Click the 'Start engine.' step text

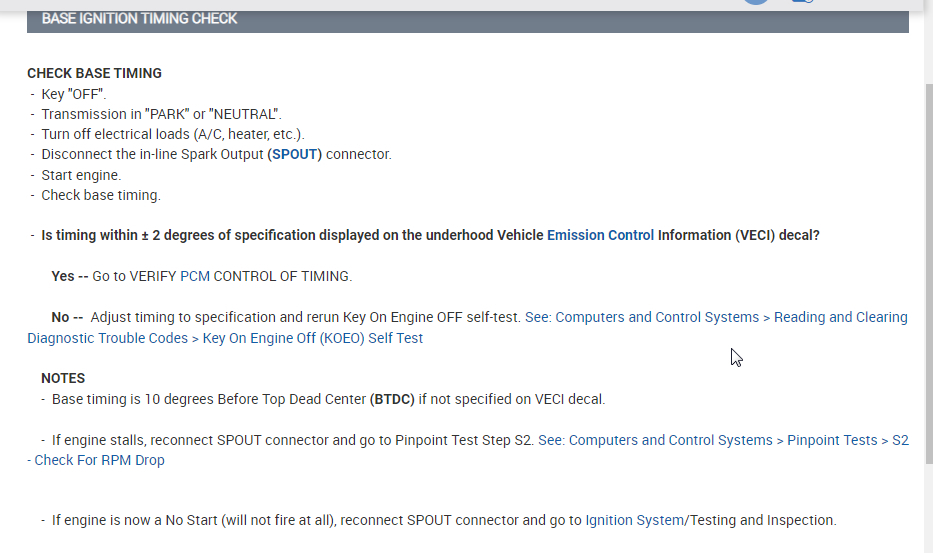point(81,175)
